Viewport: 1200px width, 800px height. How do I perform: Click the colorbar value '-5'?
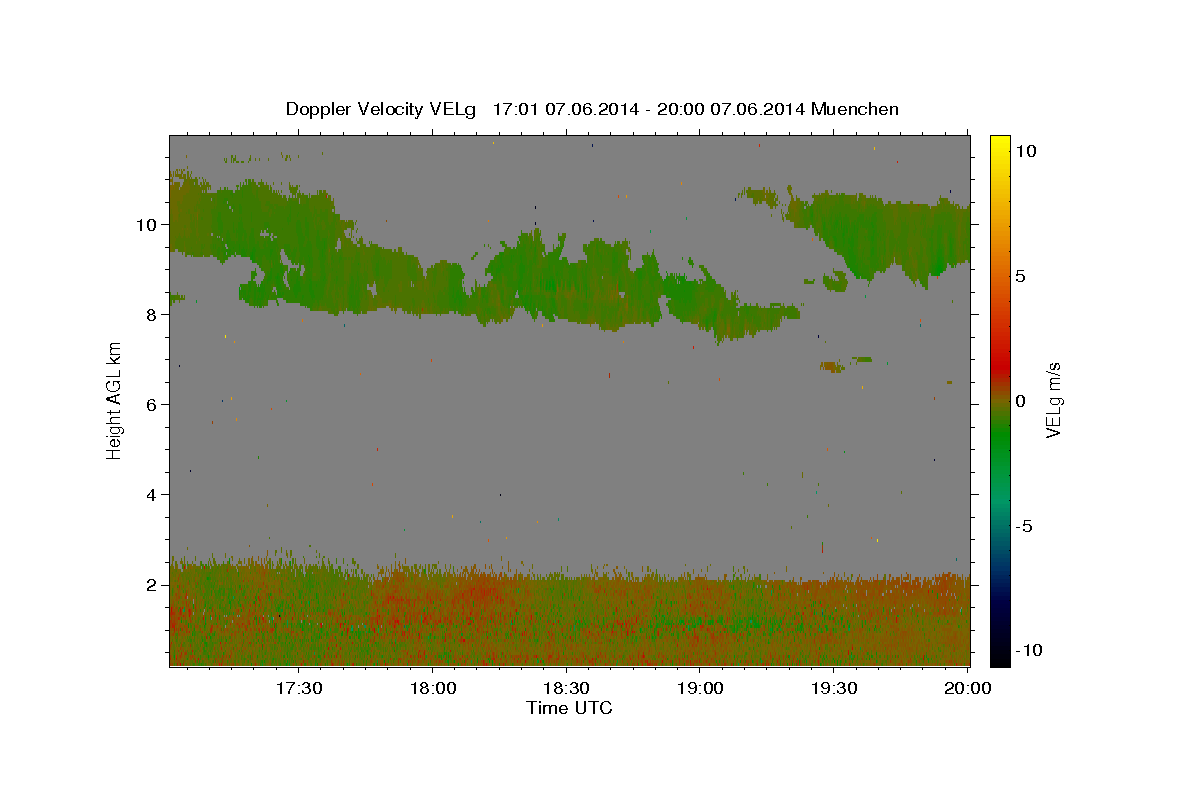click(1025, 527)
